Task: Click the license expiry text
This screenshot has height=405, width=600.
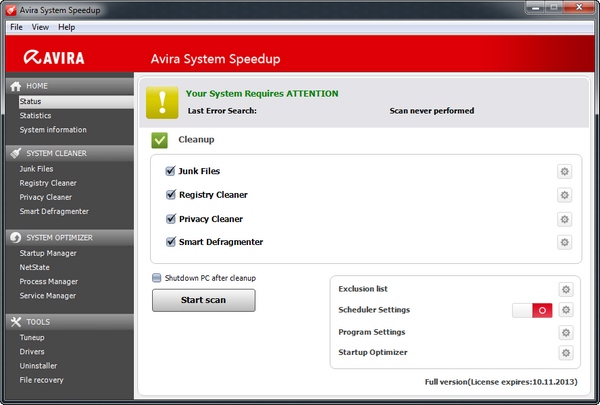Action: (x=501, y=382)
